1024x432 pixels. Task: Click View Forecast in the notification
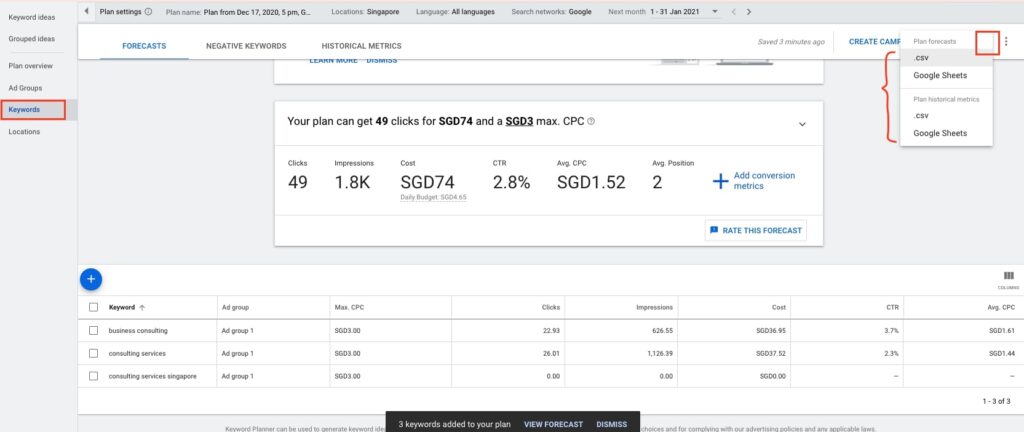(x=553, y=424)
